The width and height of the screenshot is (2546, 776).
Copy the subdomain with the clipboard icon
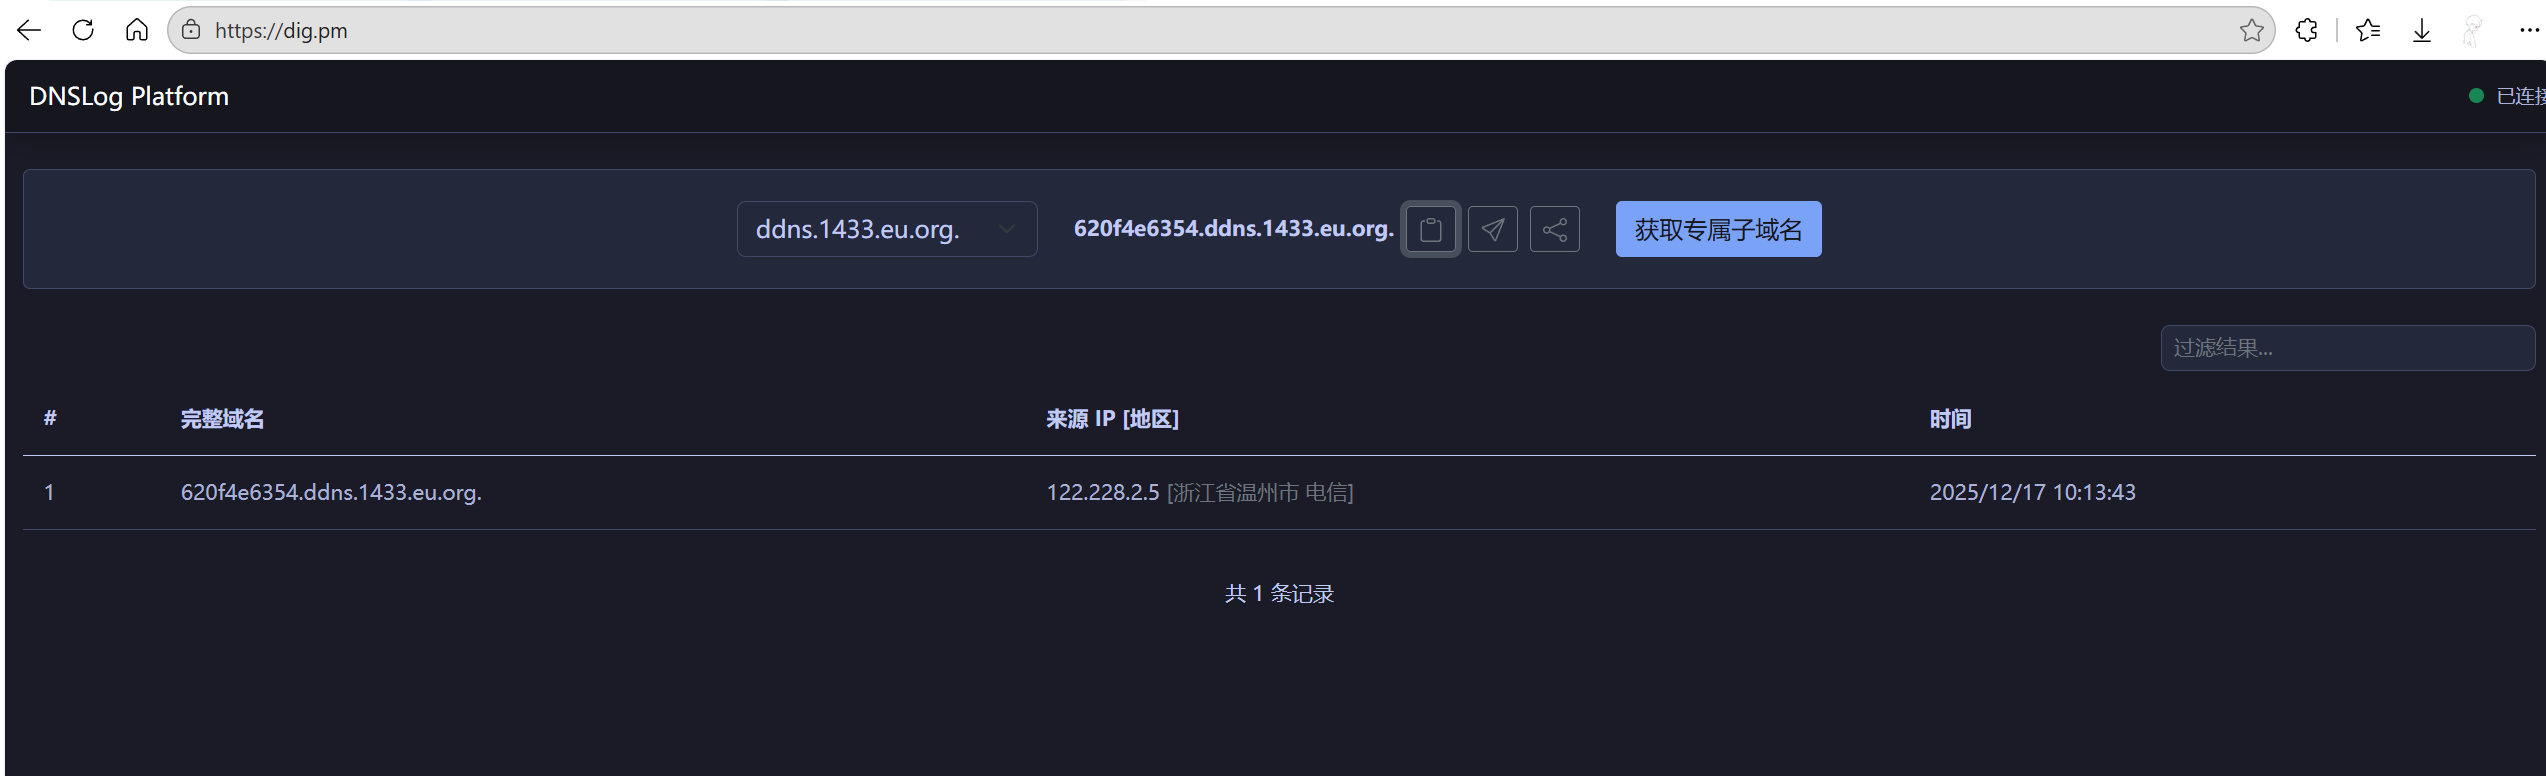tap(1431, 229)
